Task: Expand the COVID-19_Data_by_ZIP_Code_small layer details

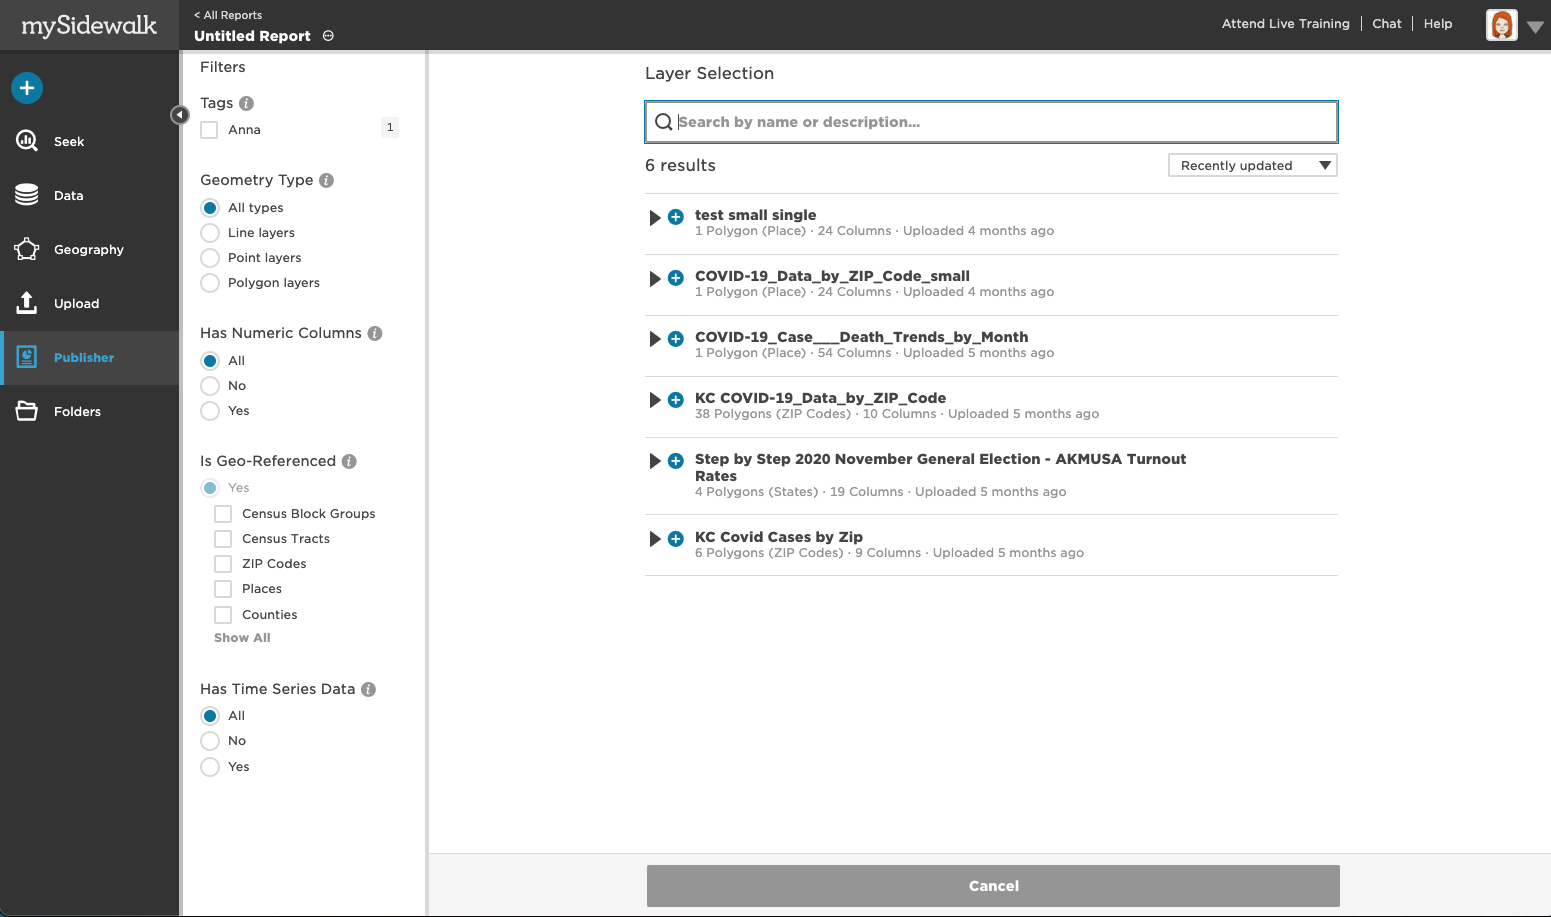Action: 655,279
